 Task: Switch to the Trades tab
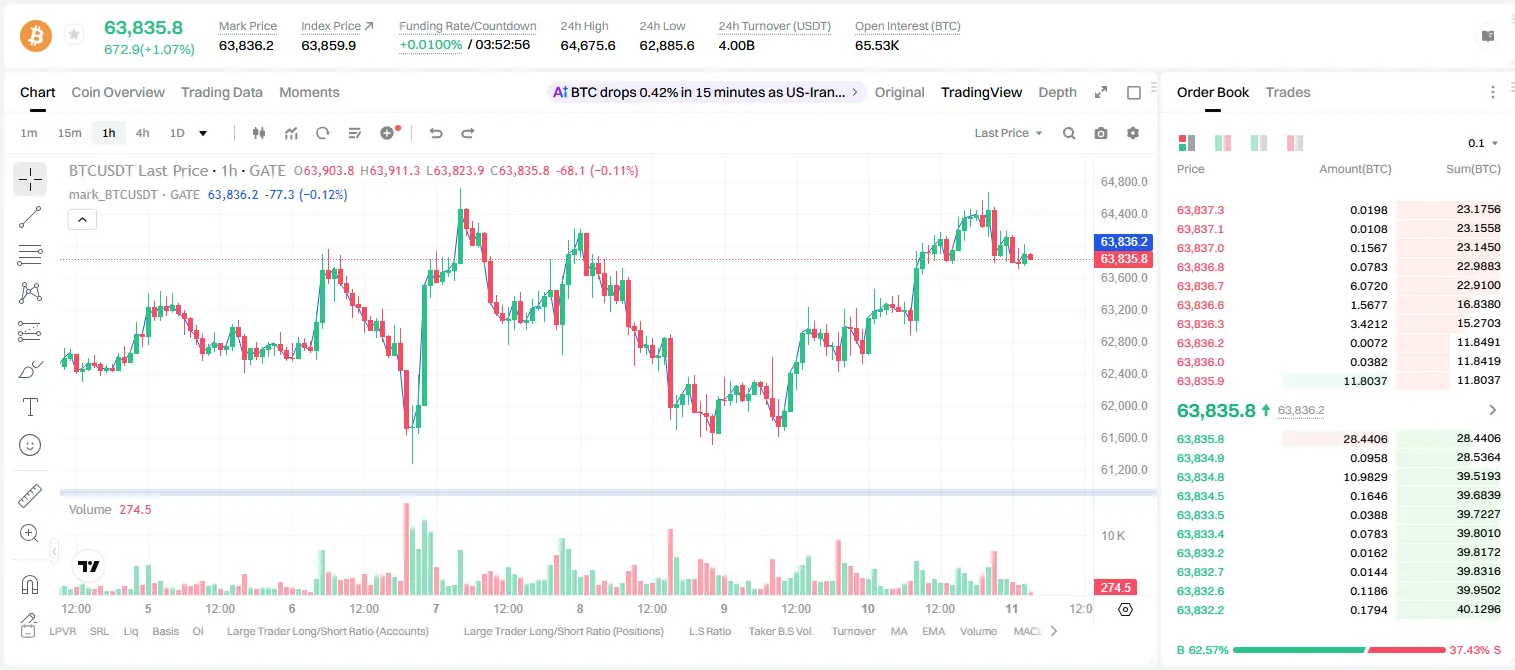[1287, 92]
